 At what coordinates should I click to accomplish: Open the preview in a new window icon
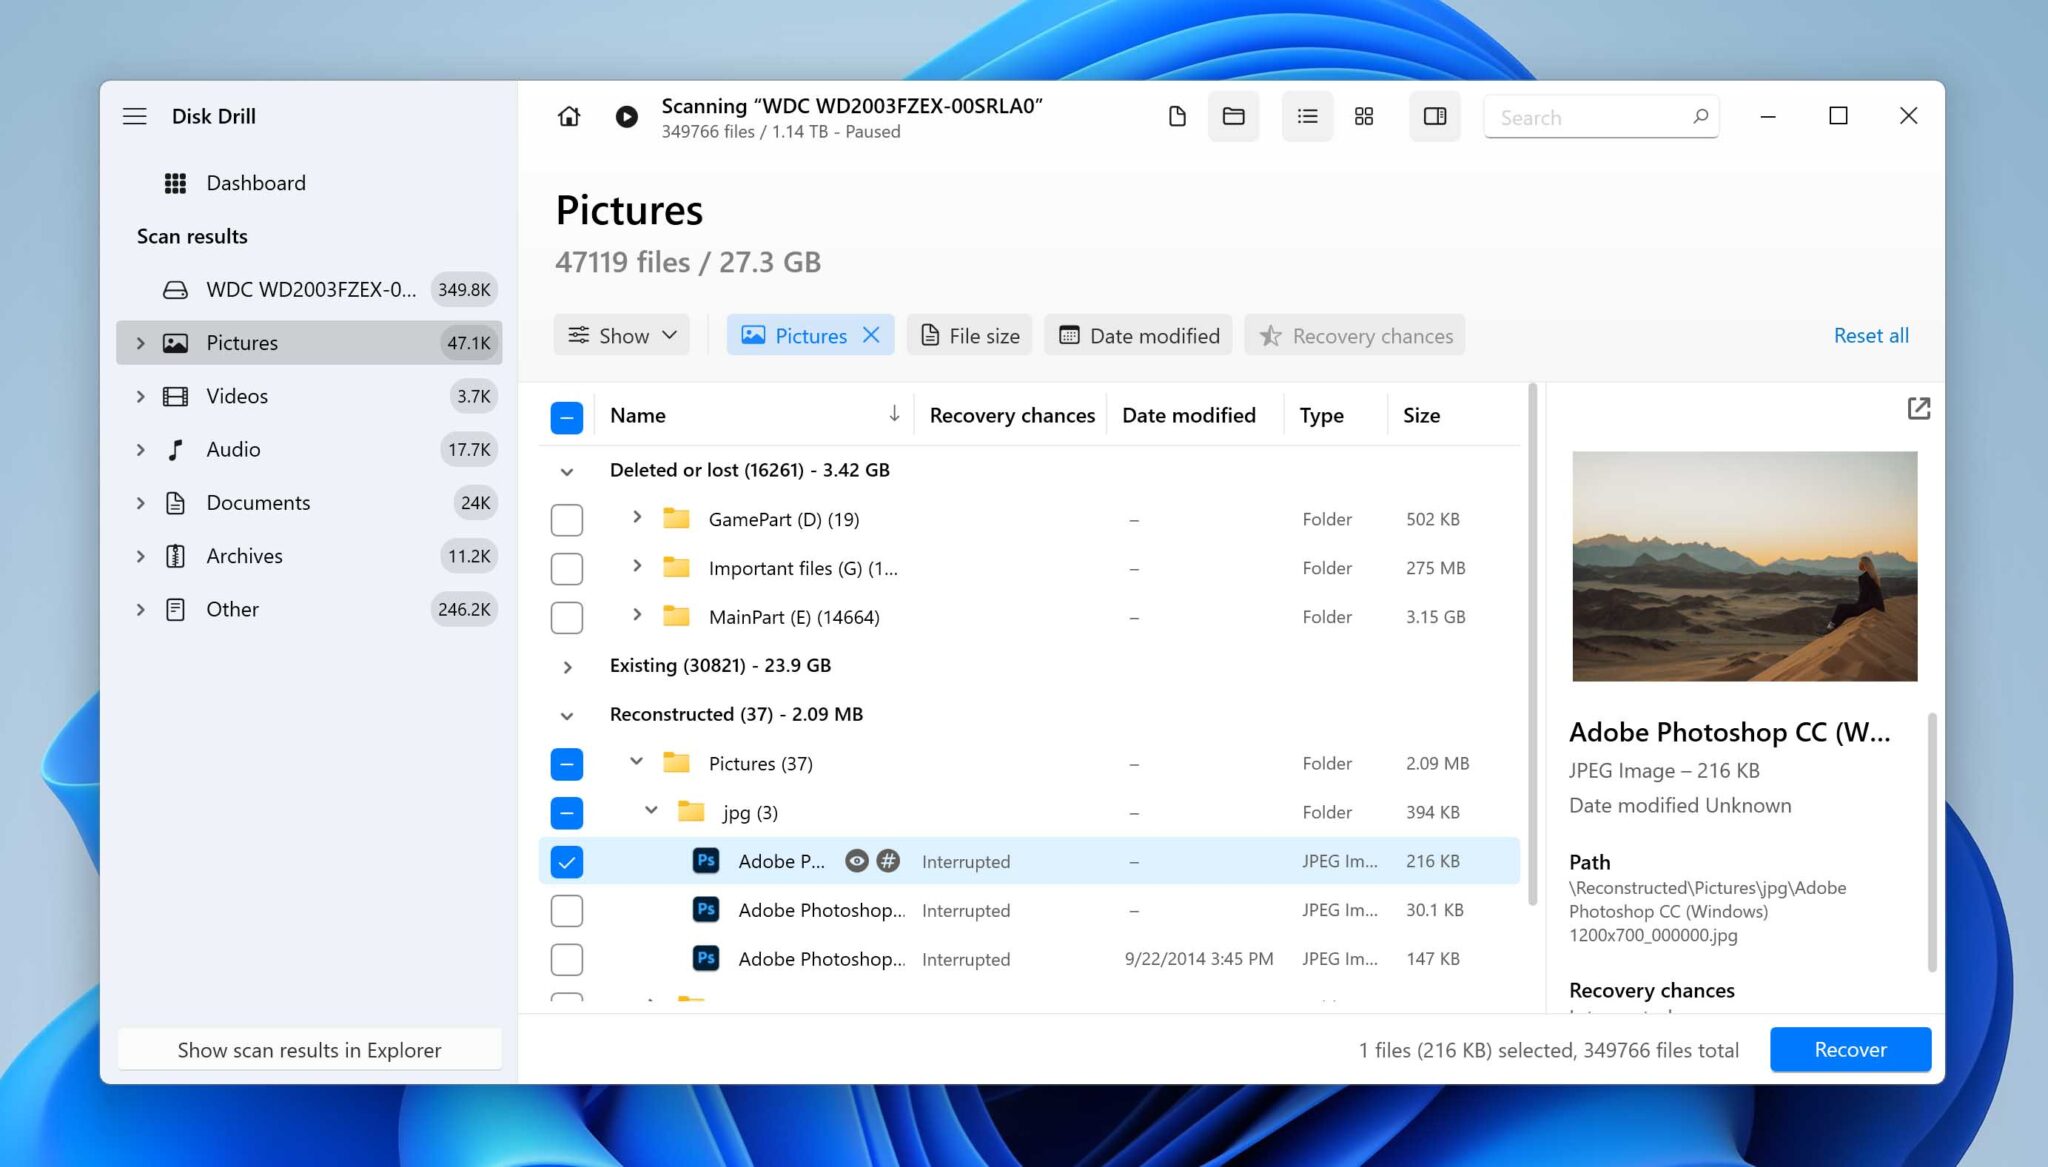[x=1918, y=409]
